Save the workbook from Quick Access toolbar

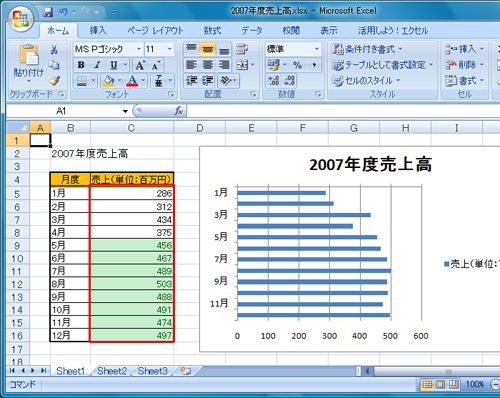click(48, 12)
